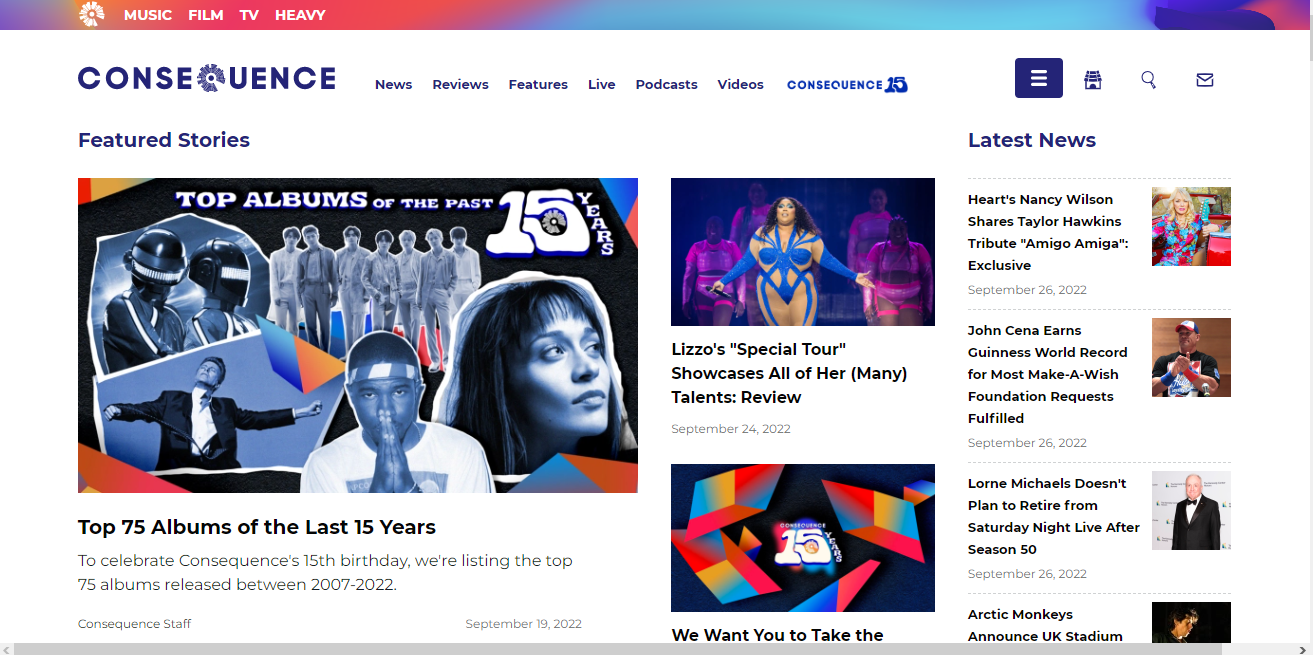Select HEAVY in the top bar
This screenshot has width=1313, height=655.
point(300,15)
